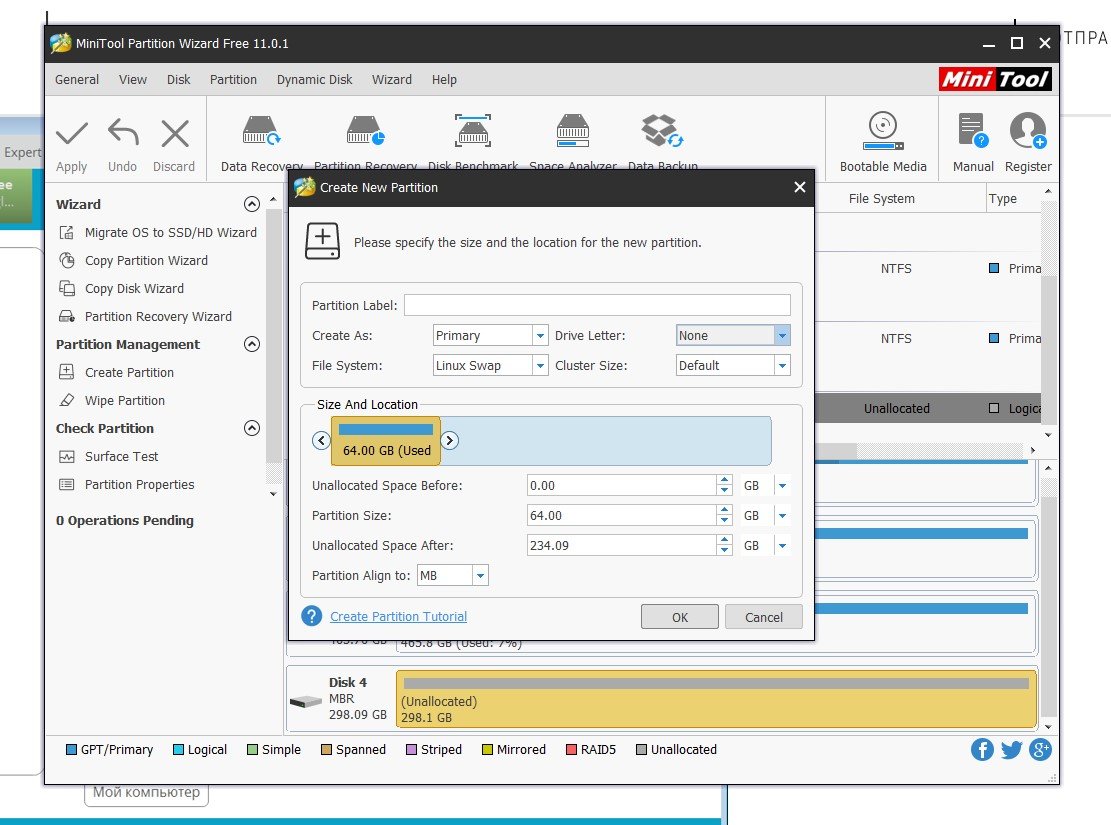The width and height of the screenshot is (1111, 825).
Task: Collapse the Check Partition section
Action: 252,428
